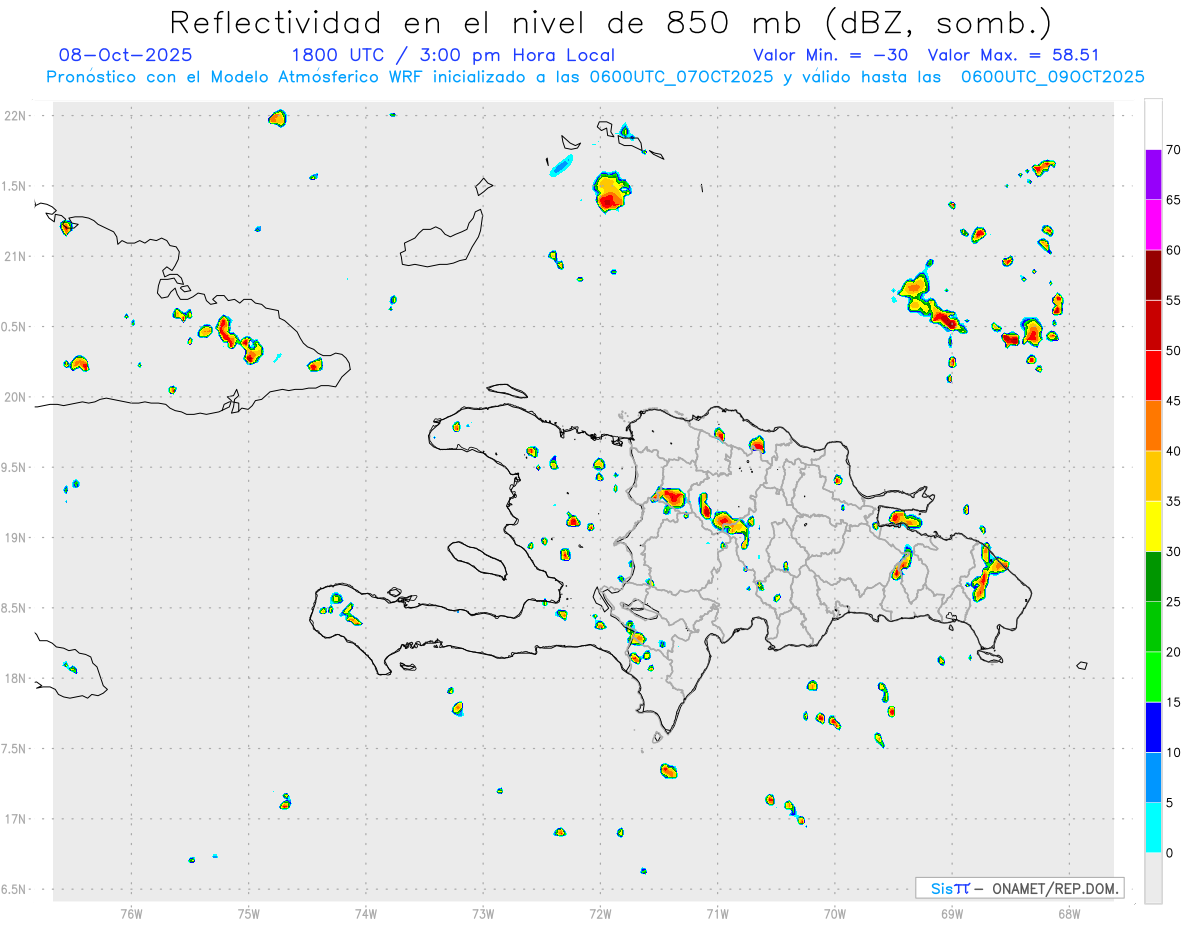Click the colorbar value label "30"
Image resolution: width=1200 pixels, height=927 pixels.
pyautogui.click(x=1174, y=552)
